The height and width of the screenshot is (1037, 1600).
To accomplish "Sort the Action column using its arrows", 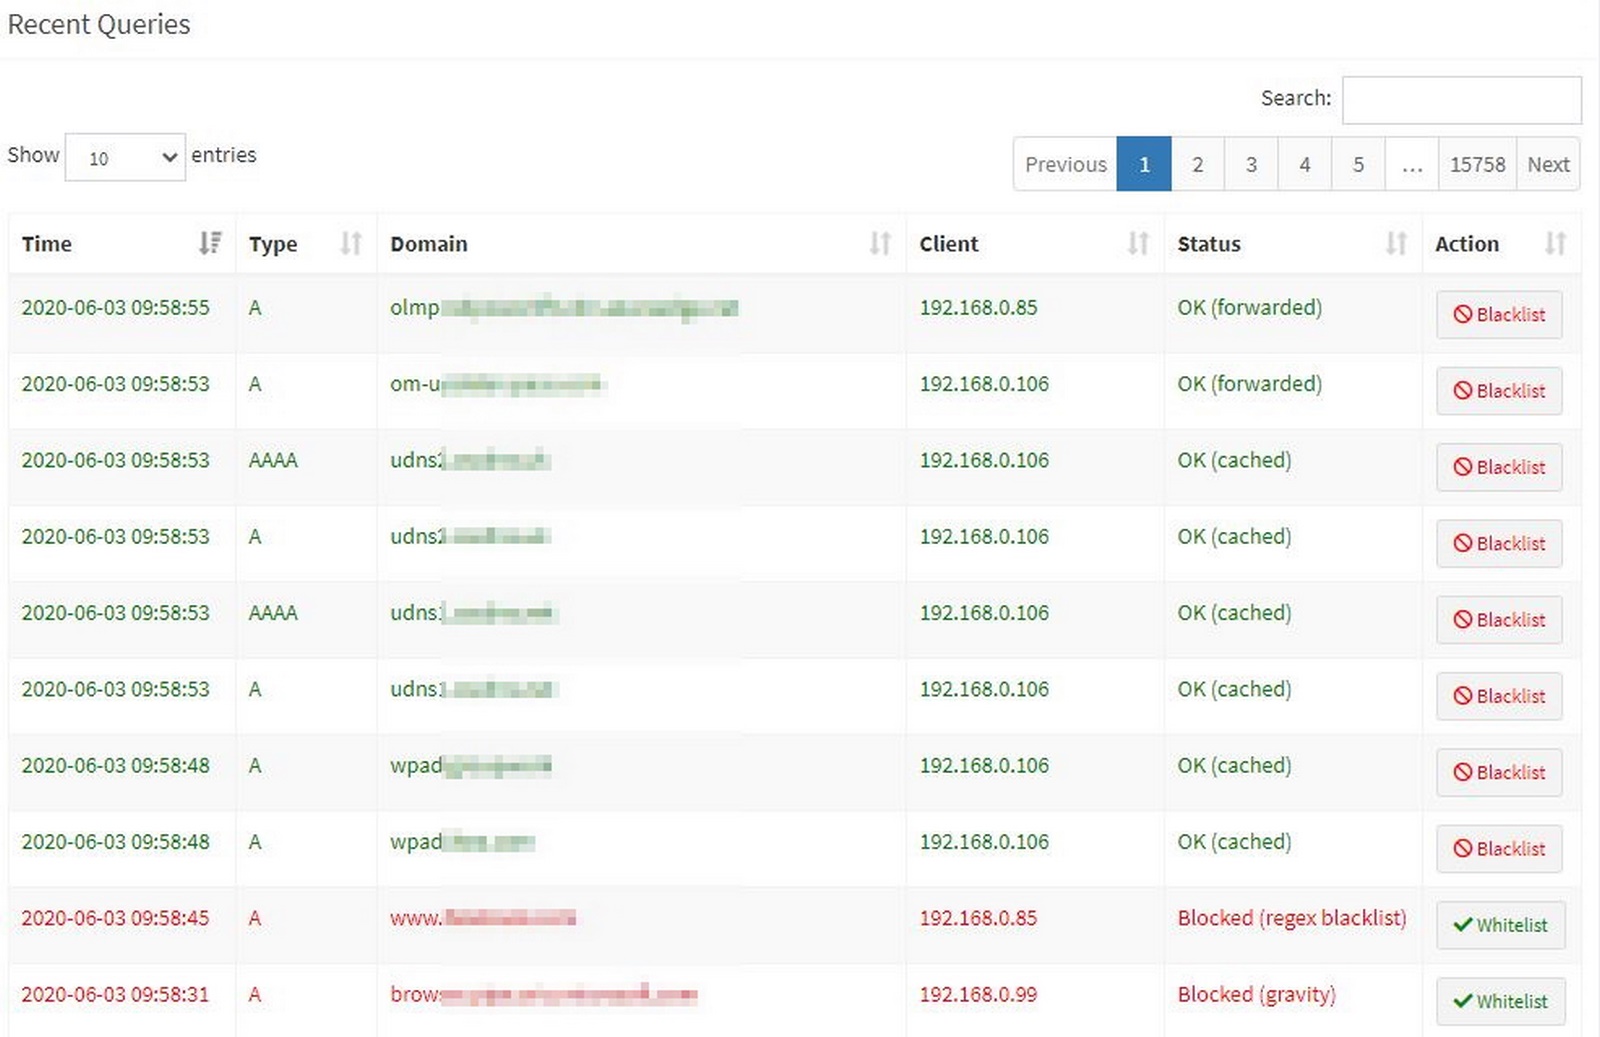I will (x=1554, y=242).
